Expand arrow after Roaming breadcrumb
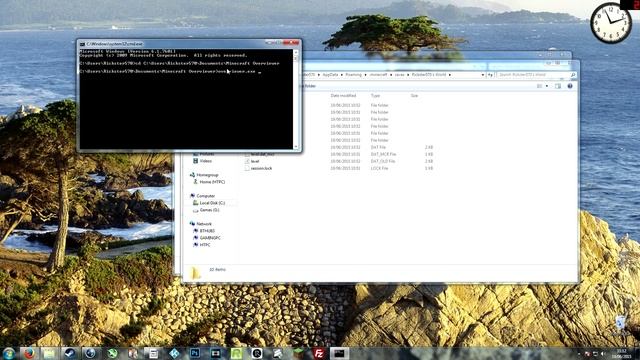The width and height of the screenshot is (640, 360). pos(365,75)
